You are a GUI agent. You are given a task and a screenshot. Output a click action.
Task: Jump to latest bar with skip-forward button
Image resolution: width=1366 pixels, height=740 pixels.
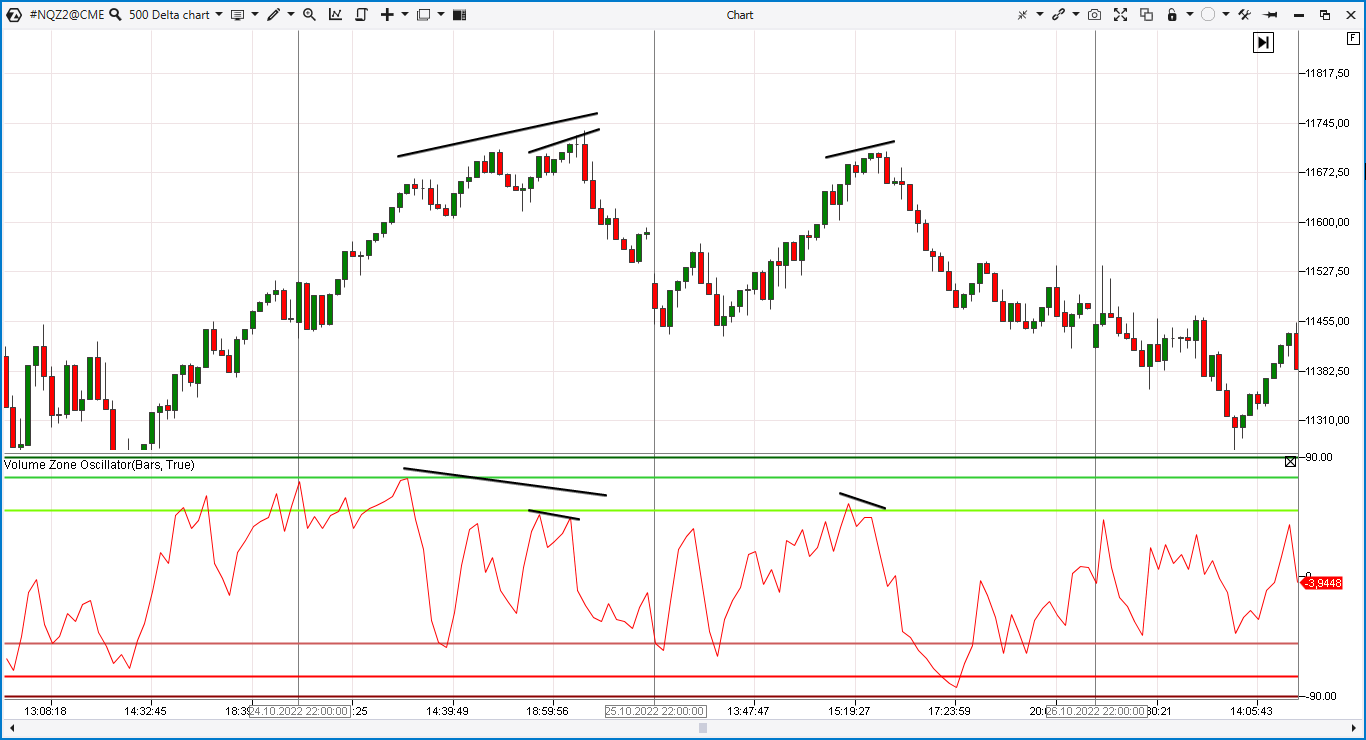1263,42
